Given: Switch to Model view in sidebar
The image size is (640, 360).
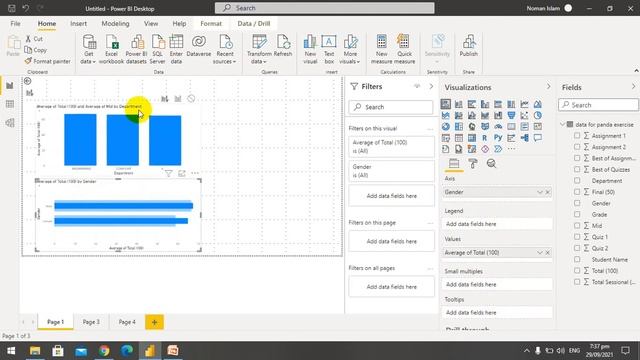Looking at the screenshot, I should coord(10,123).
